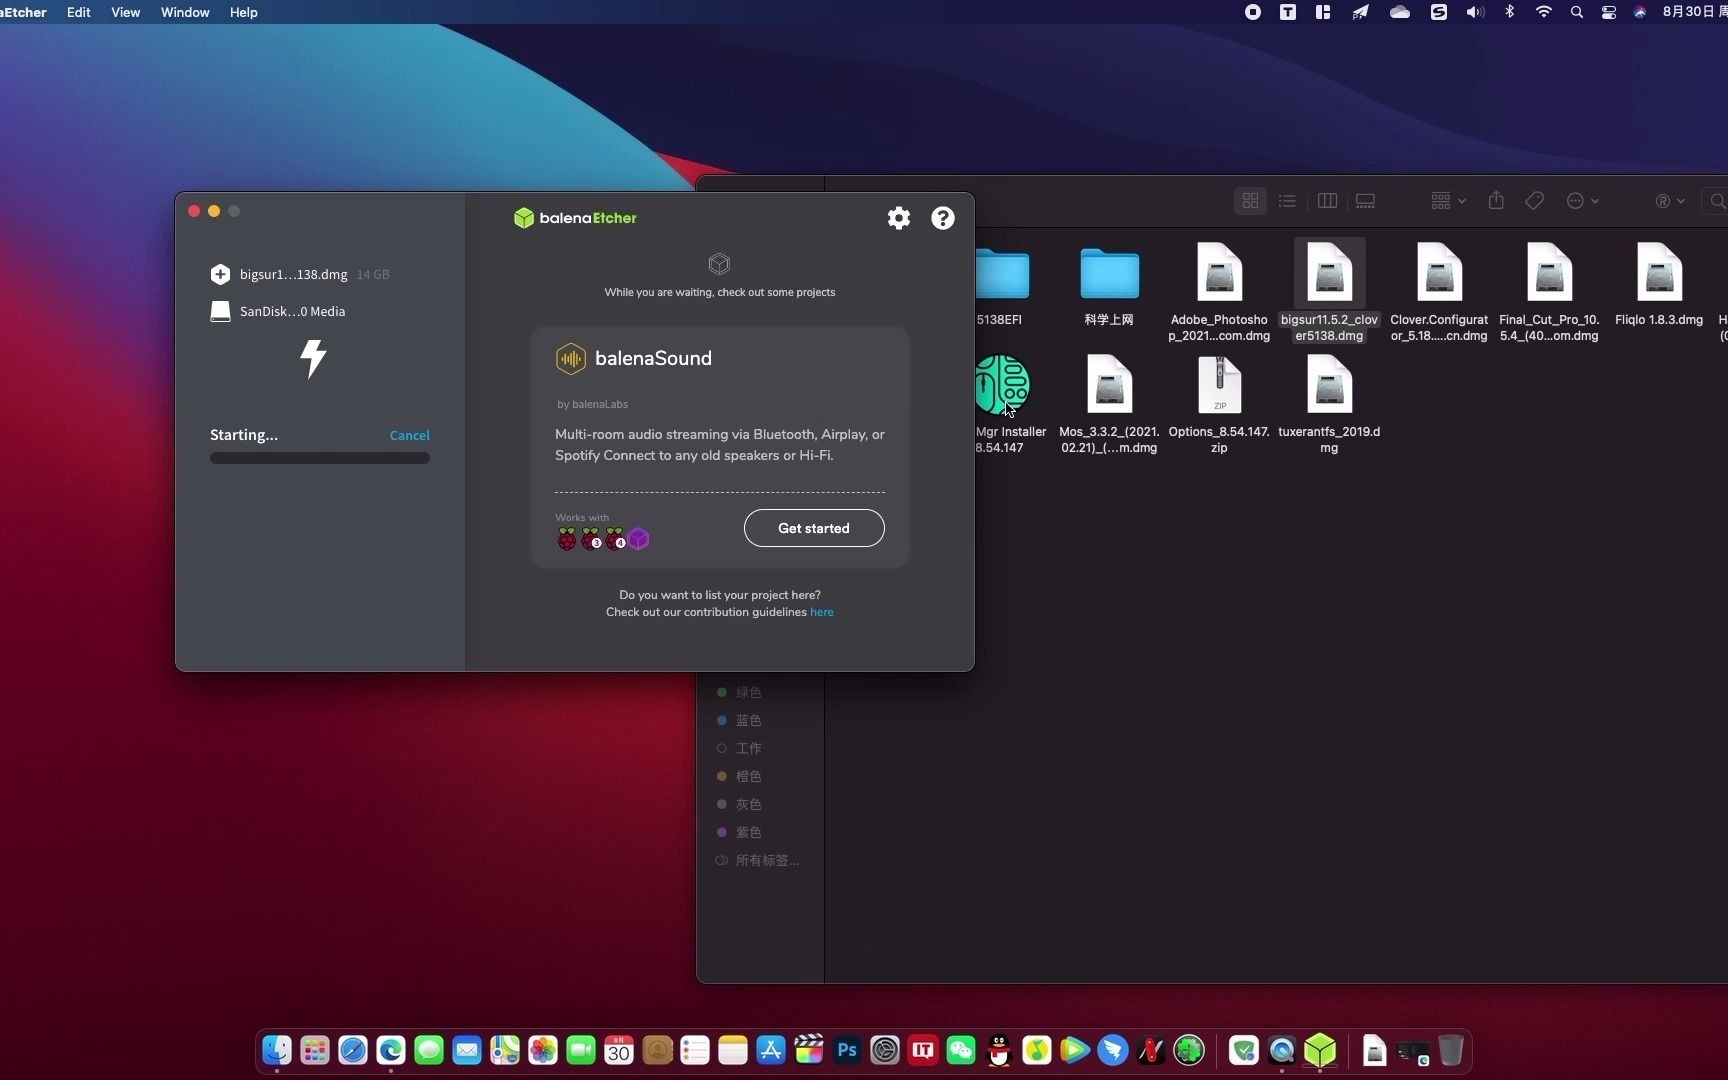Image resolution: width=1728 pixels, height=1080 pixels.
Task: Select the orange tag 橙色 in Finder sidebar
Action: [x=739, y=776]
